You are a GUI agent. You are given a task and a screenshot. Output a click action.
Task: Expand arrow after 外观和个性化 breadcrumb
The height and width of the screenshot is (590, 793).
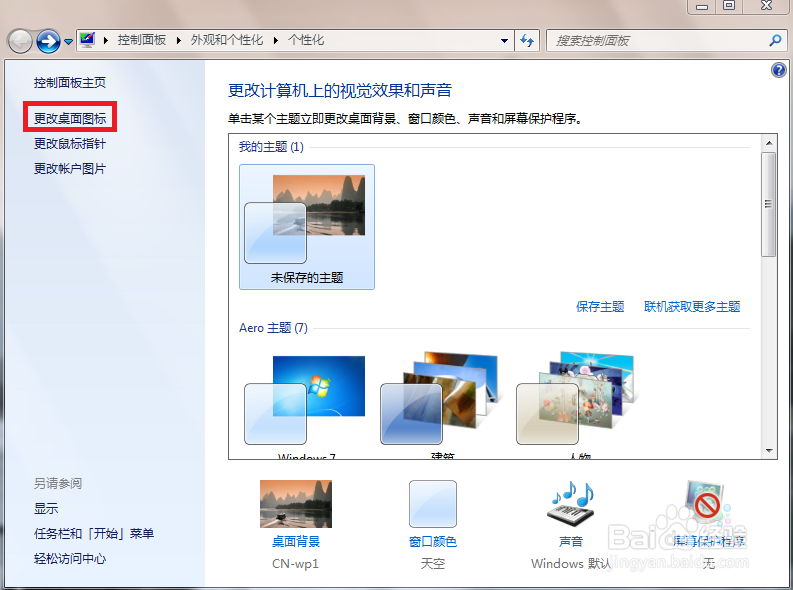coord(276,40)
